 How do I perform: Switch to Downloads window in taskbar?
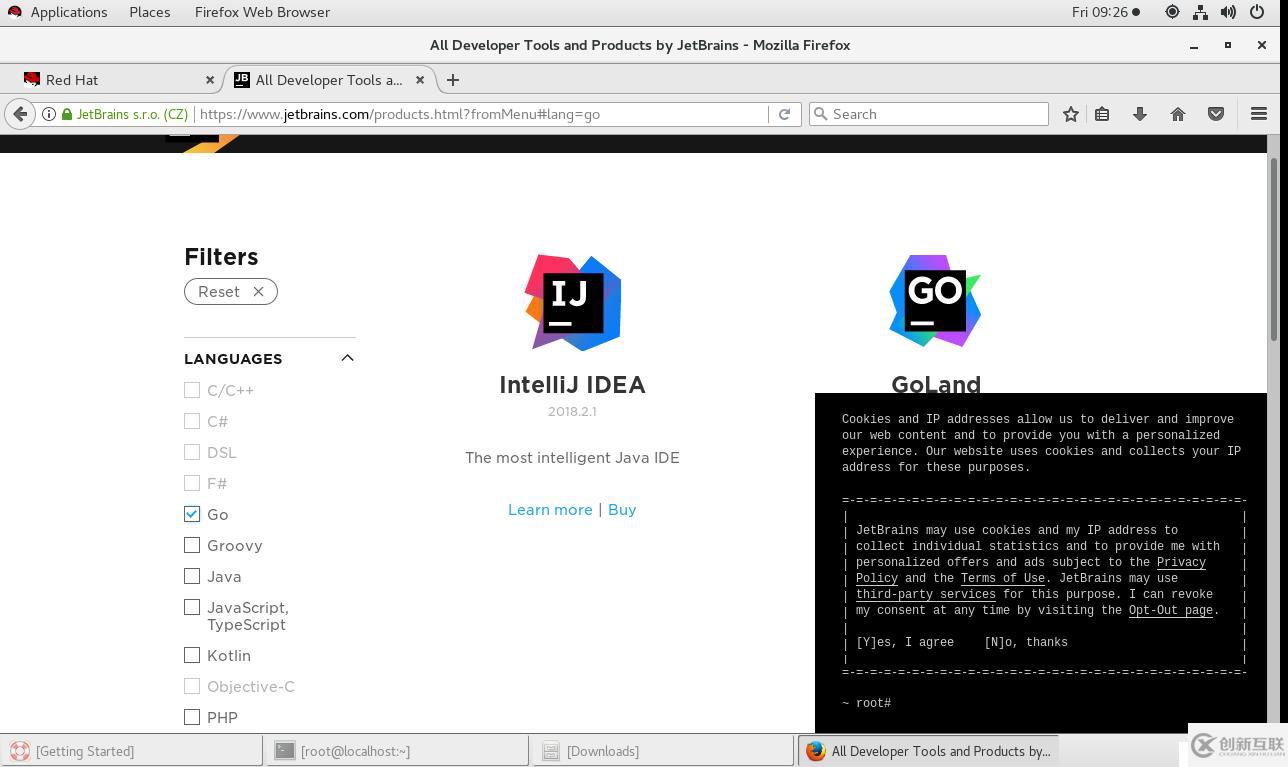click(x=663, y=751)
